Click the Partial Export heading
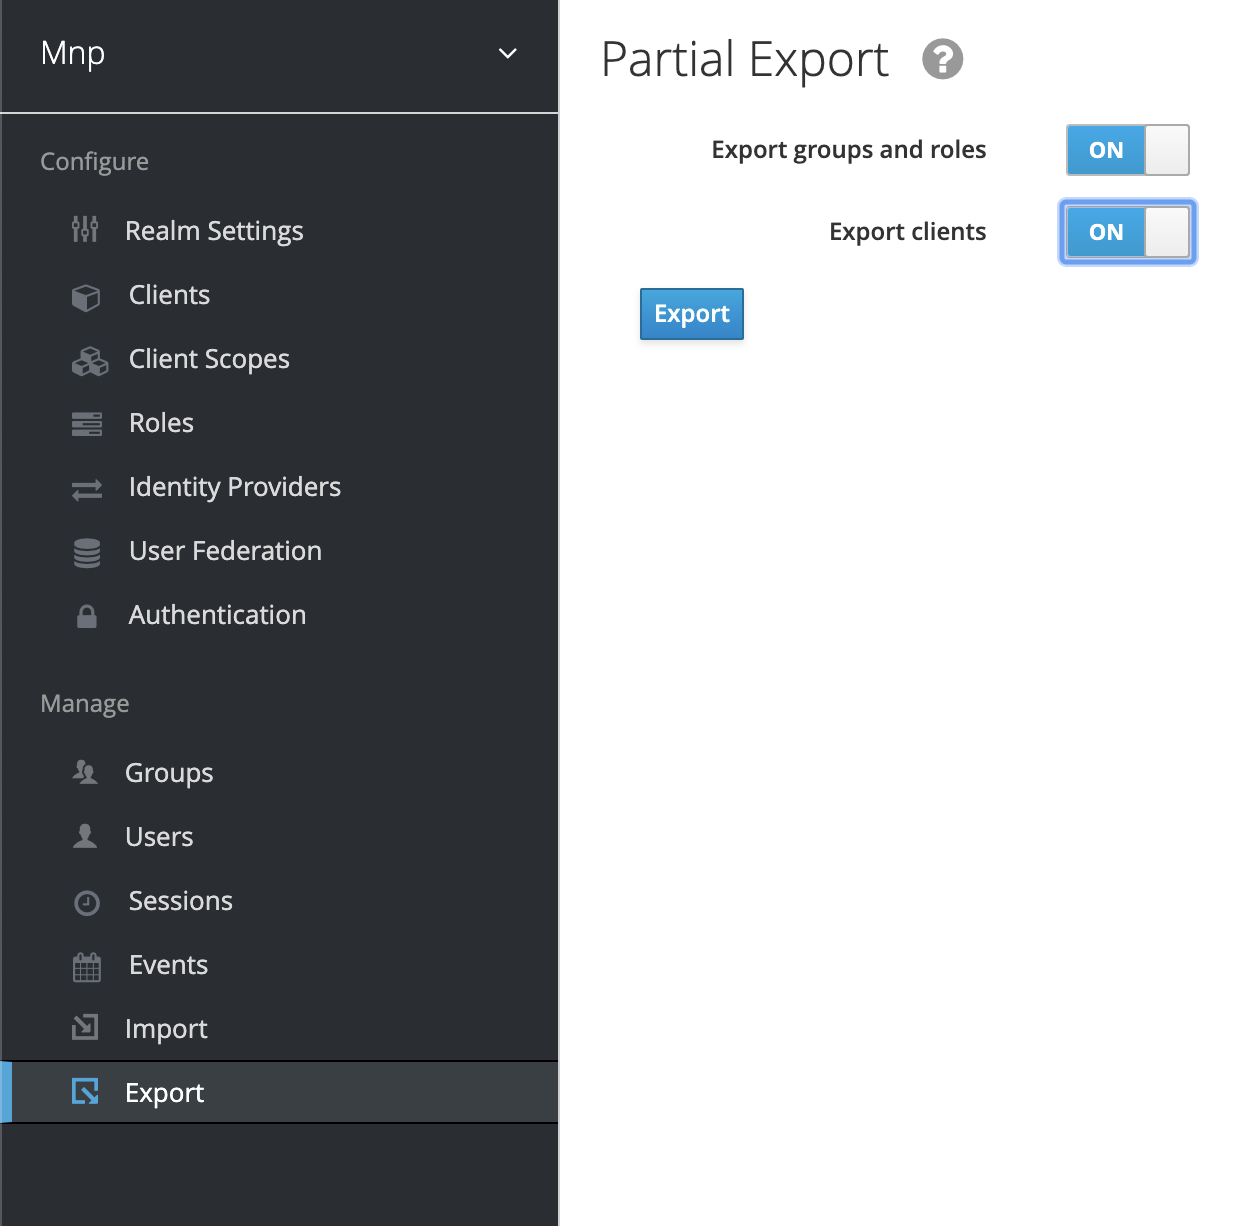1260x1226 pixels. tap(745, 60)
